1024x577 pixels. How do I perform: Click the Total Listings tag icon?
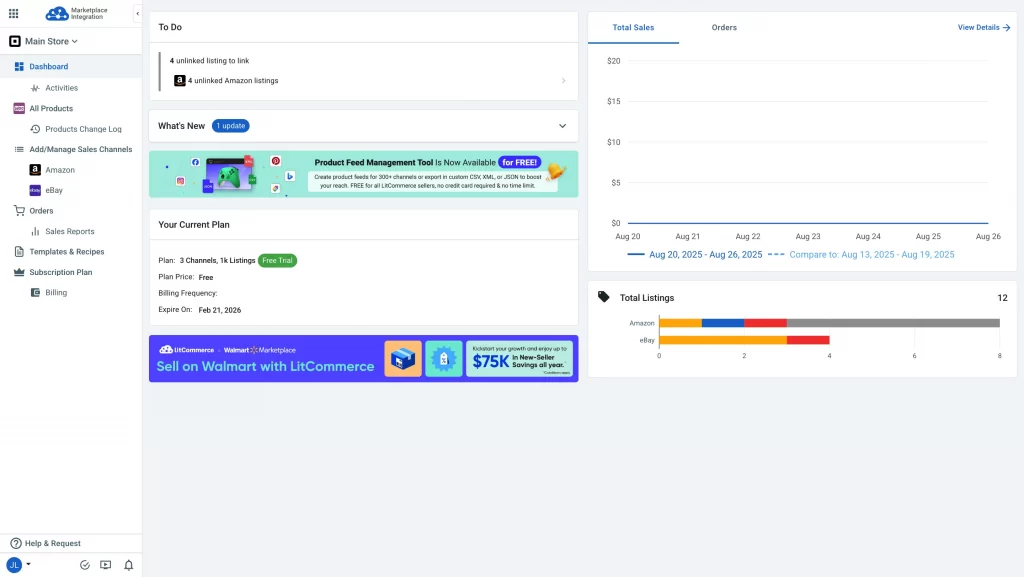[603, 297]
